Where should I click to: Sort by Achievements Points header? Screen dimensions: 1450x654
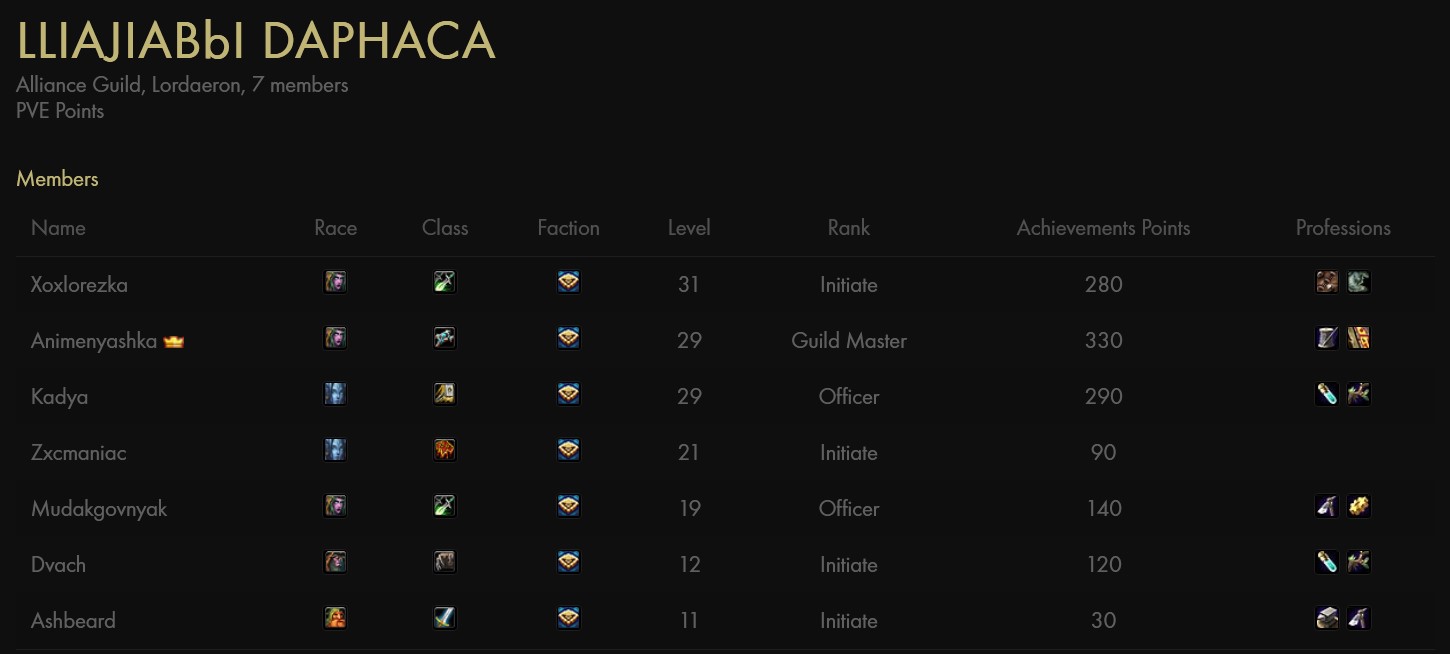[x=1103, y=228]
